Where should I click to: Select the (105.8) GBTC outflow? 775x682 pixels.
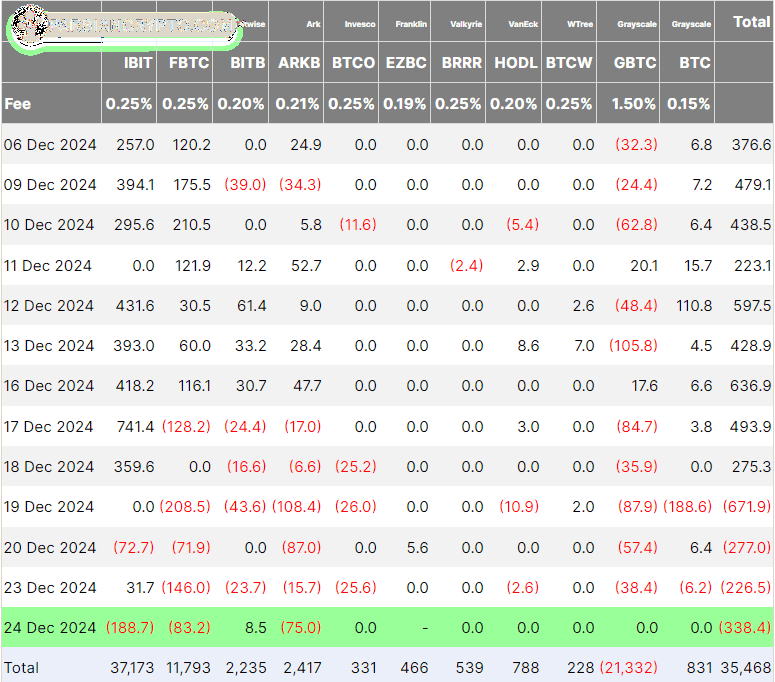click(x=634, y=346)
